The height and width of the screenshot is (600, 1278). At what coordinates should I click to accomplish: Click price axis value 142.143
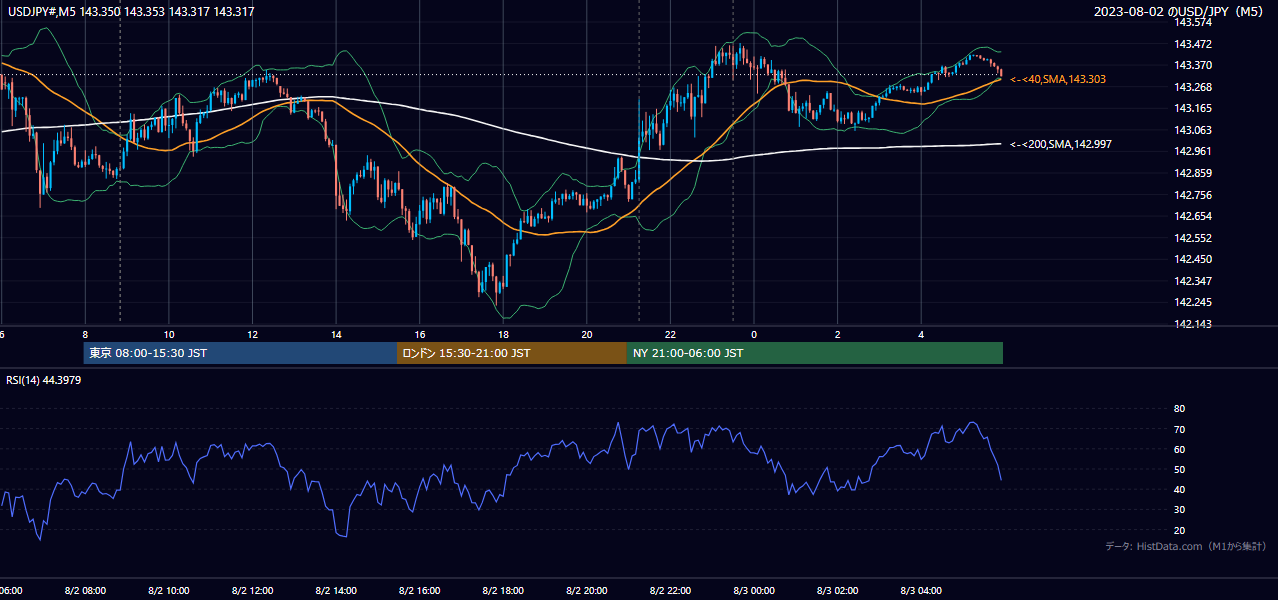pos(1193,324)
